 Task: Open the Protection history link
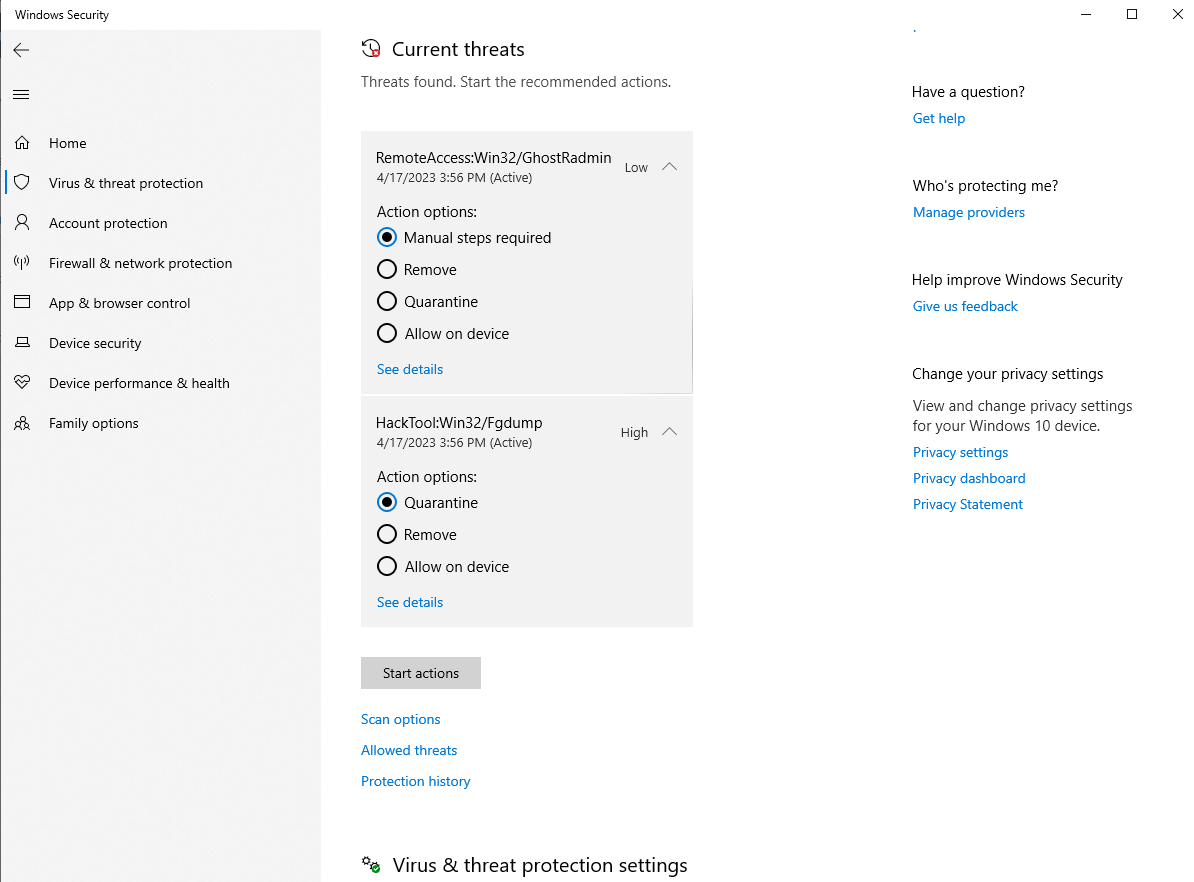tap(415, 781)
